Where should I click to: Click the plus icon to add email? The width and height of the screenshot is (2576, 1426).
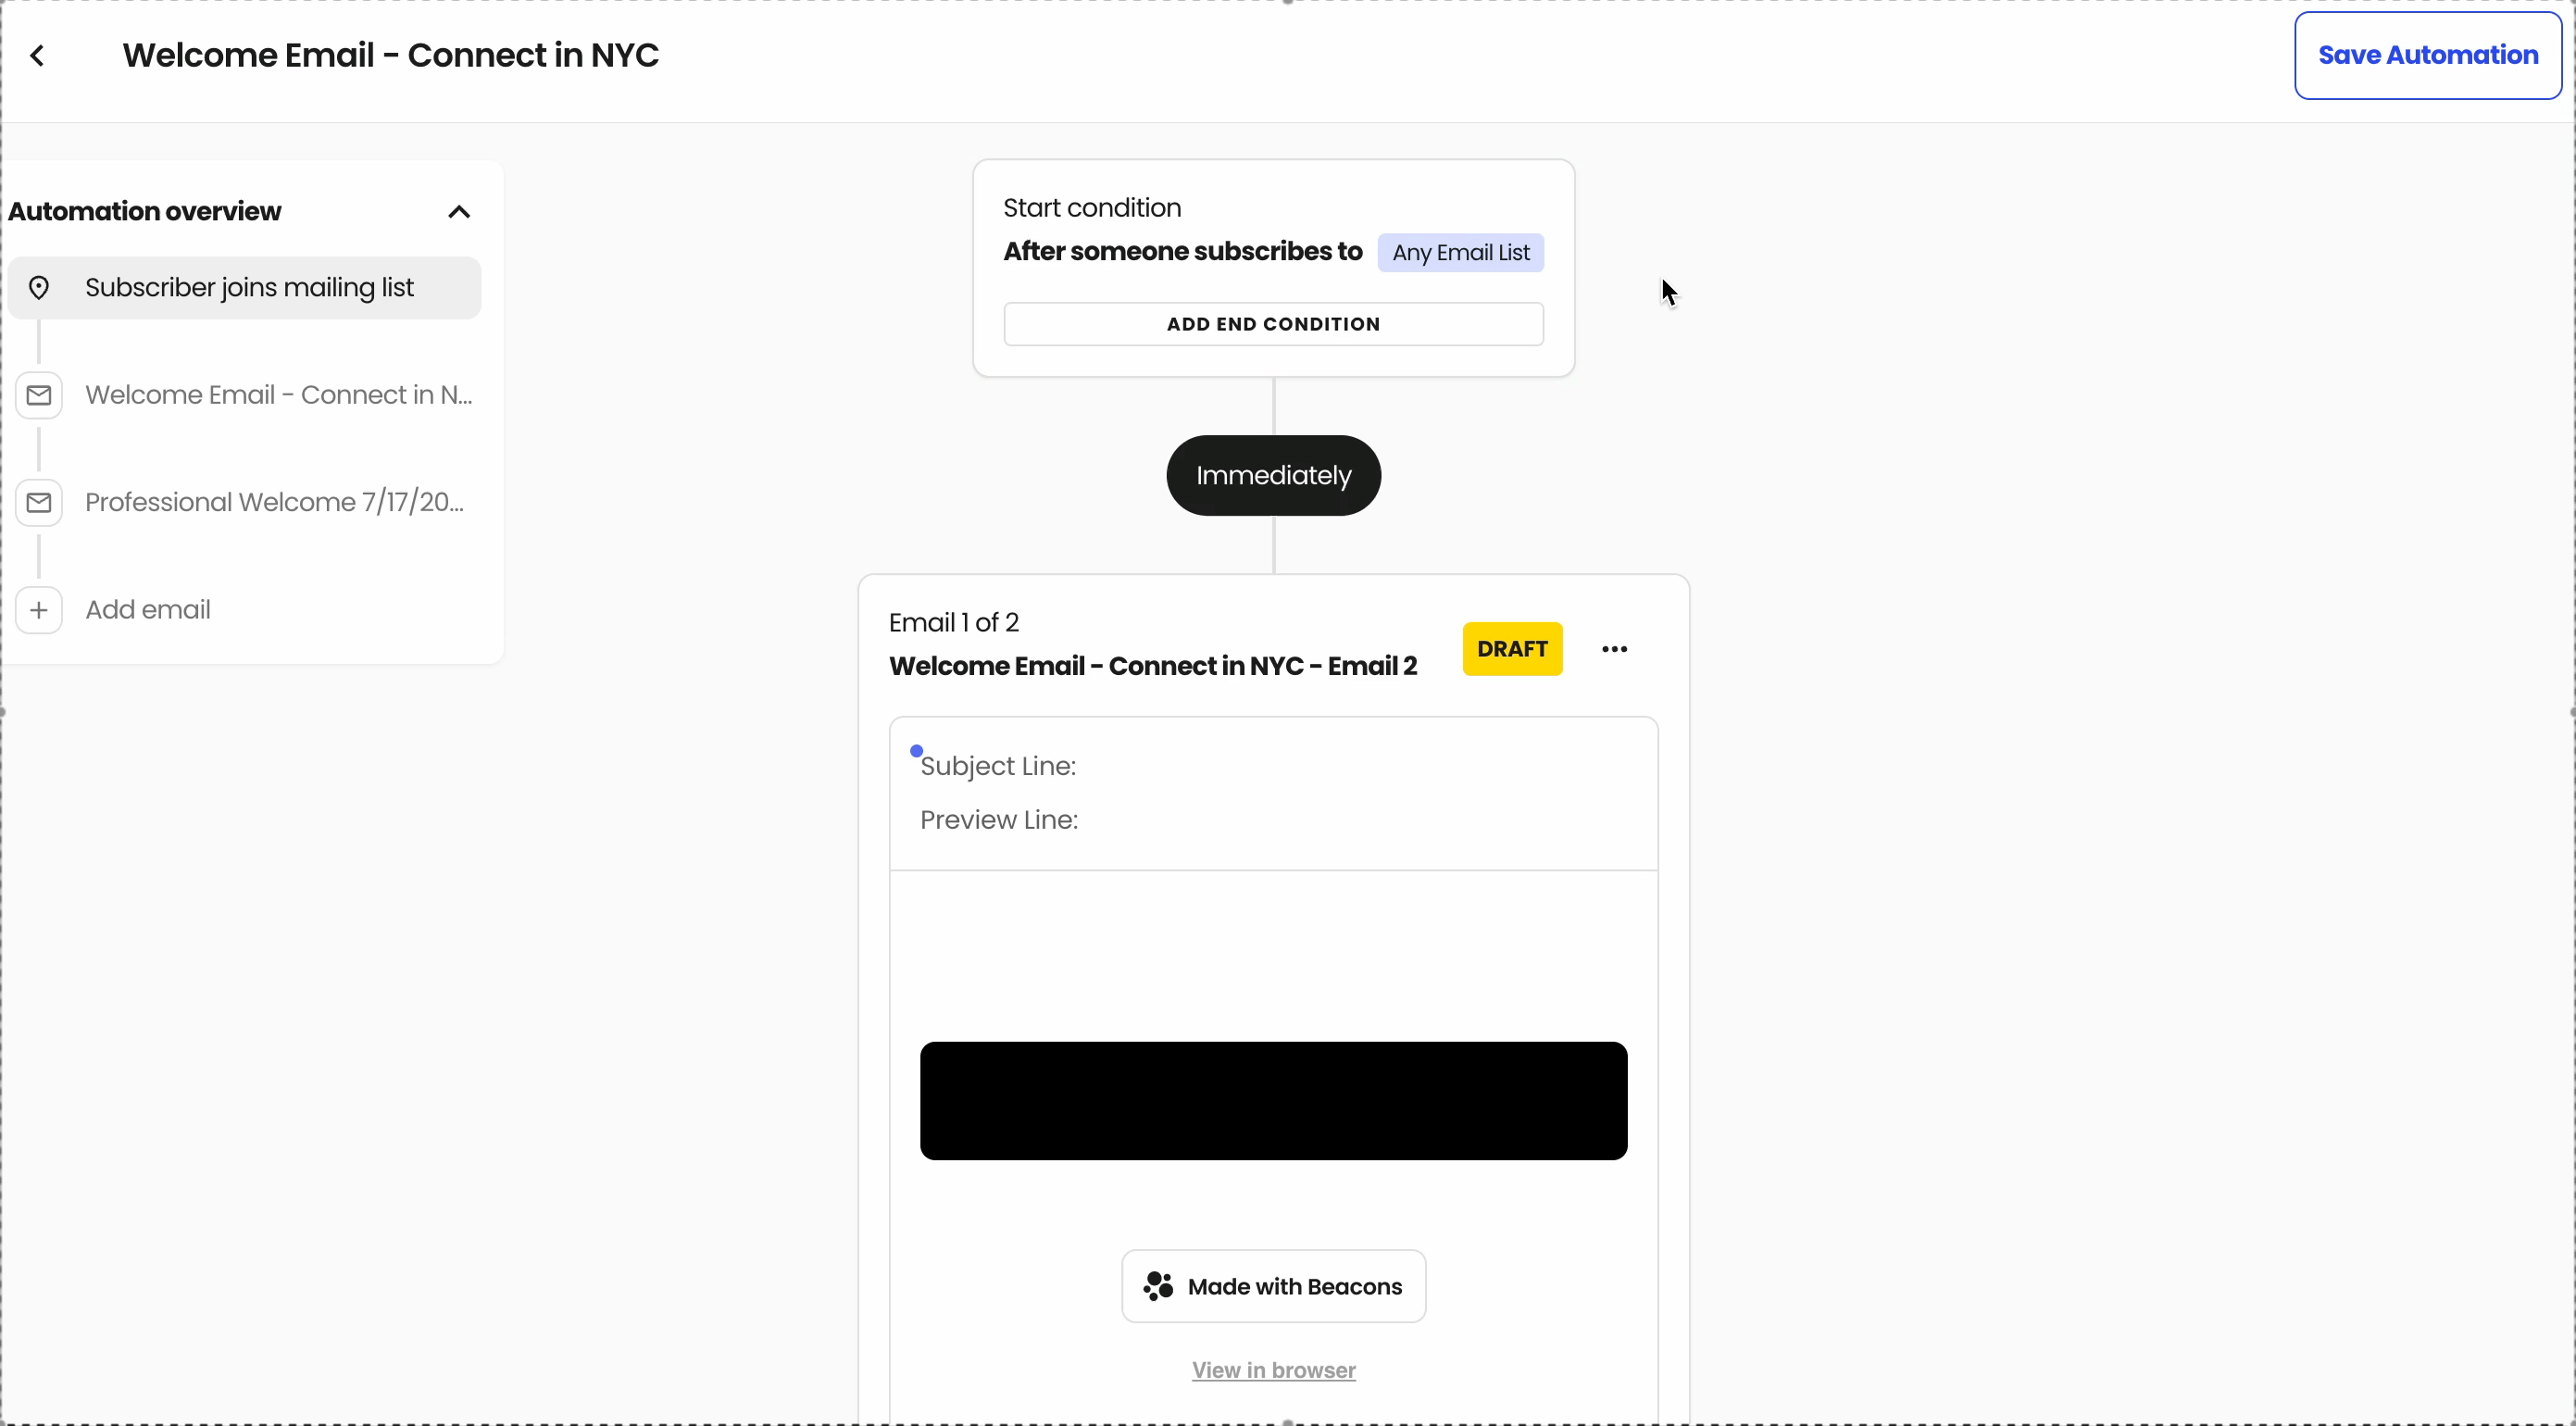tap(39, 611)
